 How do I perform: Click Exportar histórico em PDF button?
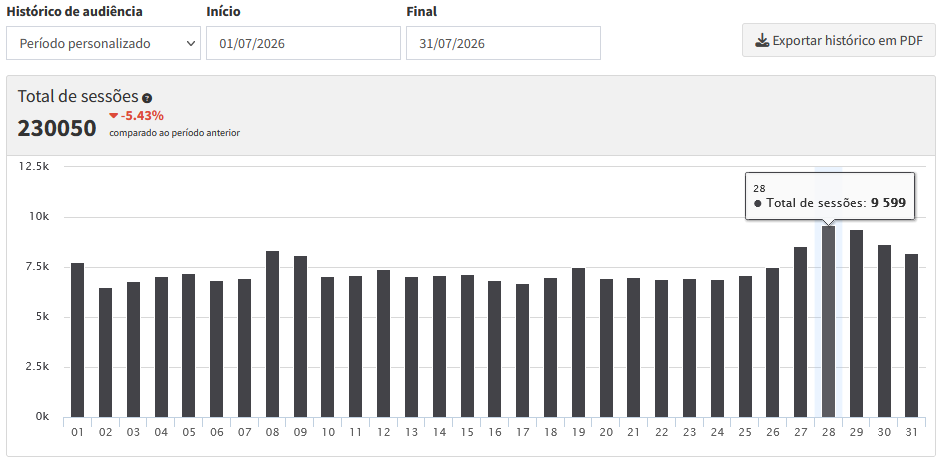pos(839,40)
